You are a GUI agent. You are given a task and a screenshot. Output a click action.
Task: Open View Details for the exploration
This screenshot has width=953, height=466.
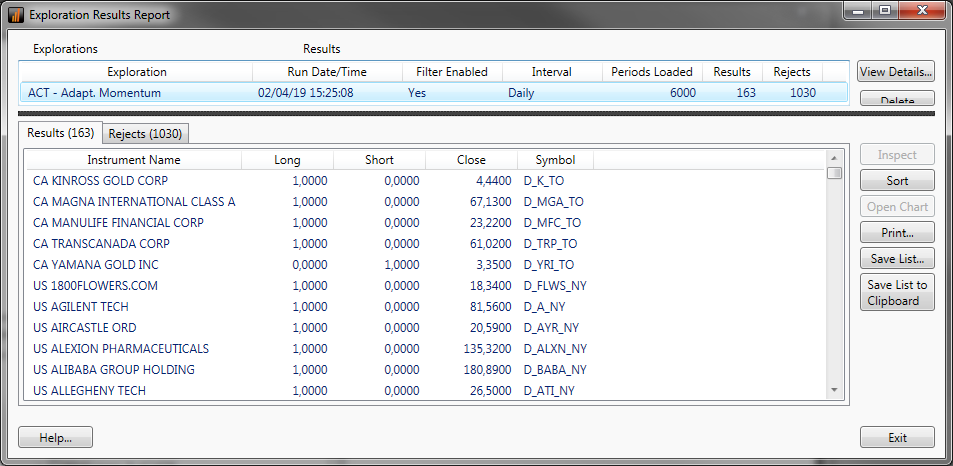pyautogui.click(x=896, y=72)
